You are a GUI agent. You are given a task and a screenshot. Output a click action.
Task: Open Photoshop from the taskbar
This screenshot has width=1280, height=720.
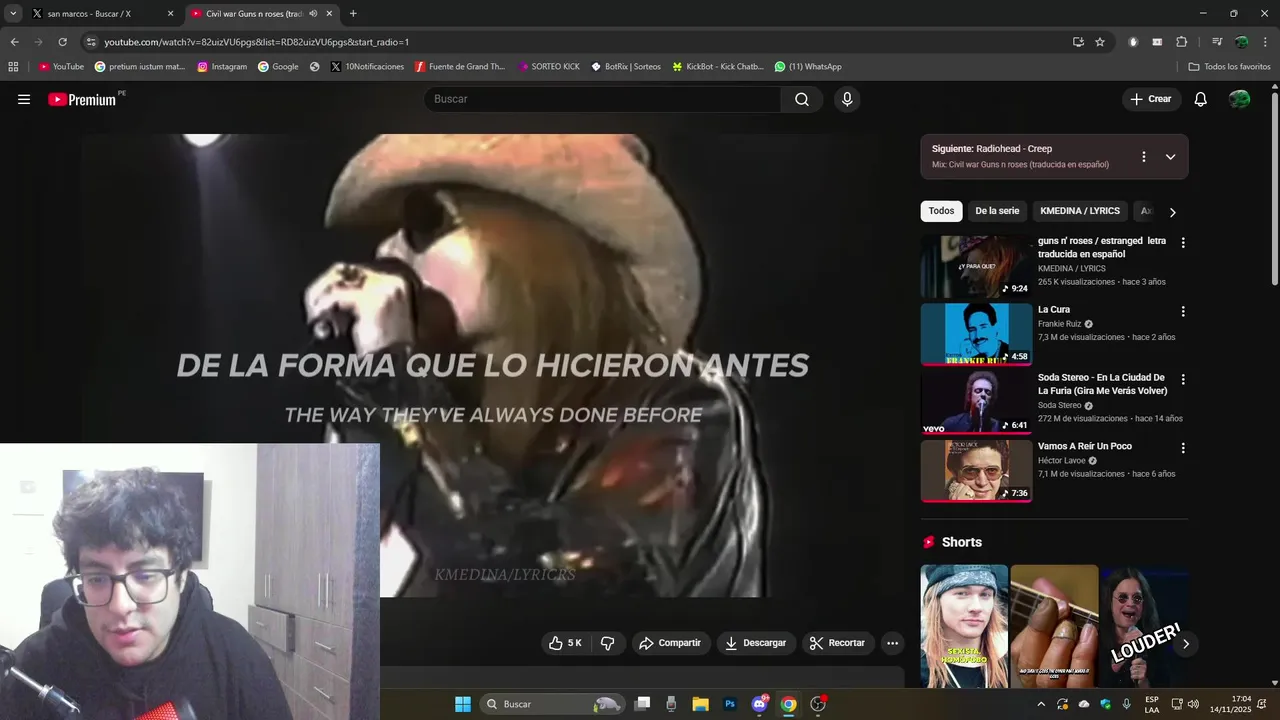730,704
